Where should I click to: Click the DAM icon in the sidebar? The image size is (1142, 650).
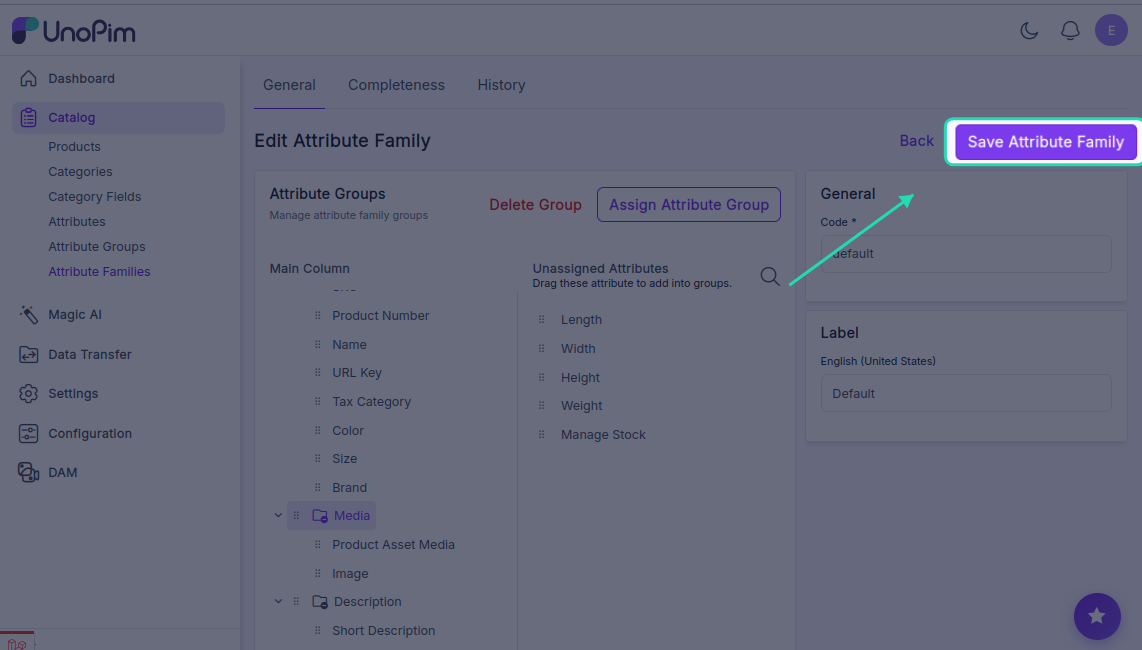point(28,472)
